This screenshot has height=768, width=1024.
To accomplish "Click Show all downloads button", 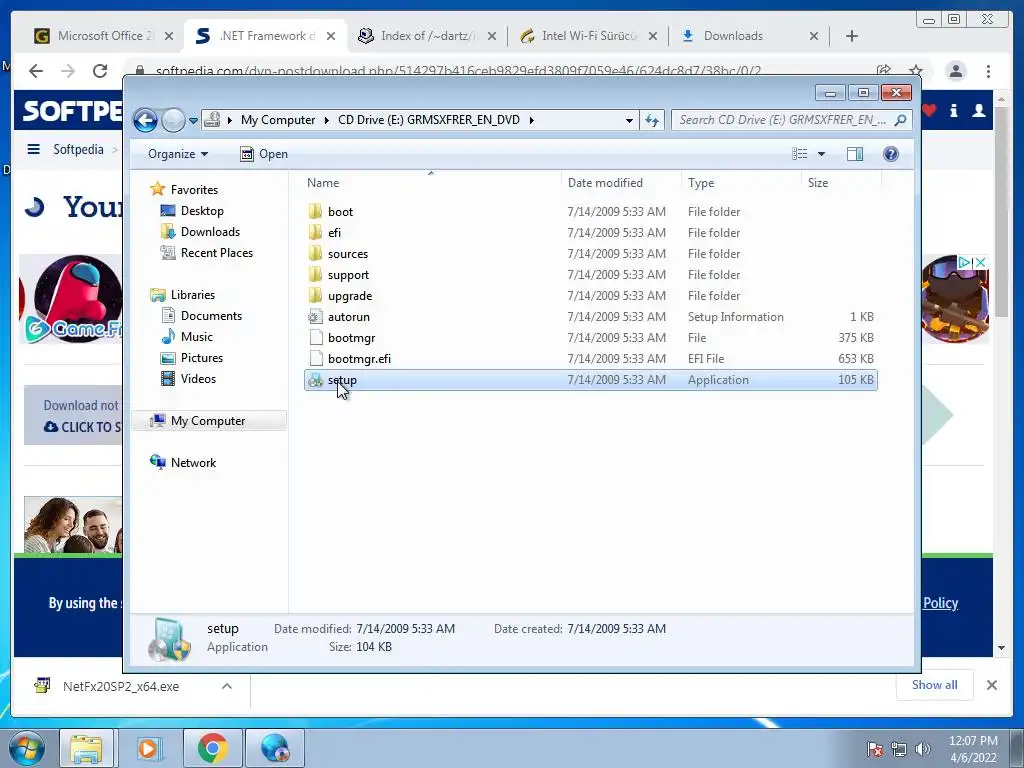I will click(935, 685).
